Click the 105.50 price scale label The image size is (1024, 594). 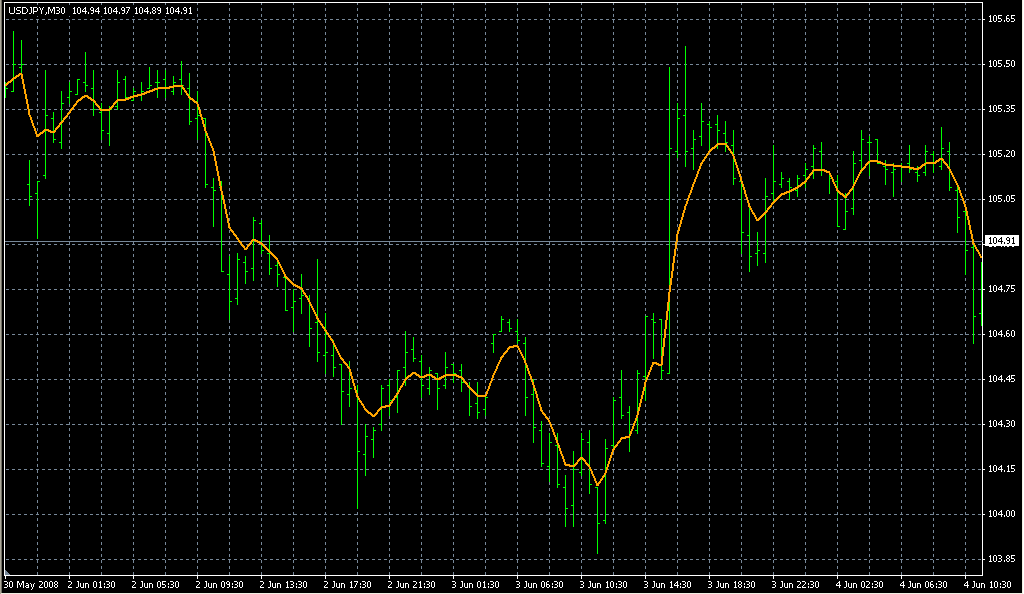point(1001,63)
